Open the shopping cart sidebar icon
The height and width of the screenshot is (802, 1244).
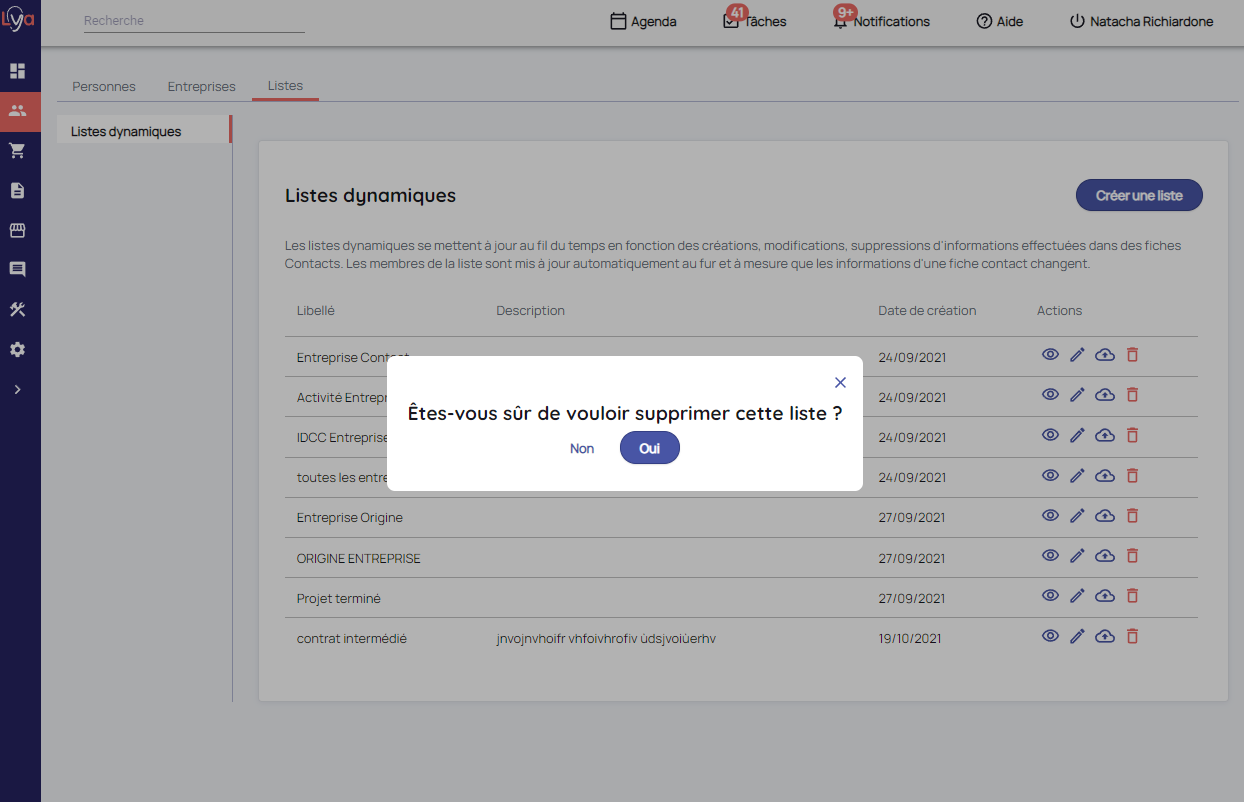click(17, 151)
